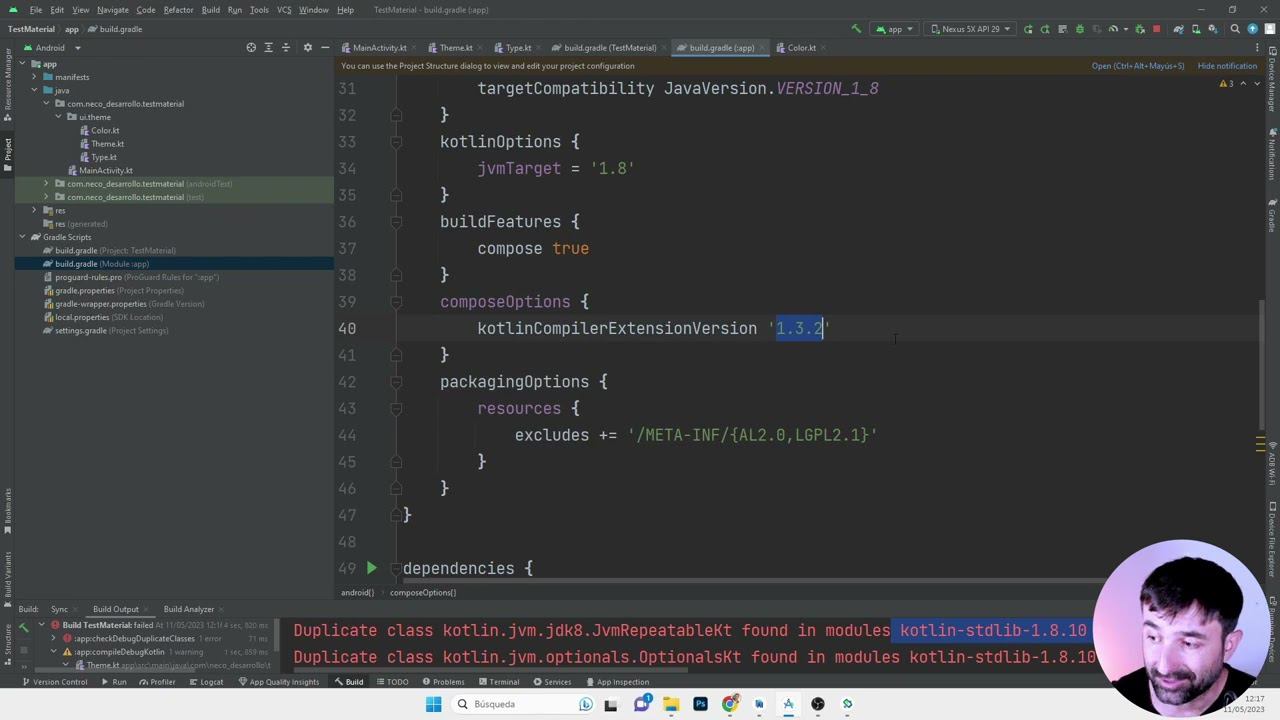Open the Navigate menu

point(112,10)
